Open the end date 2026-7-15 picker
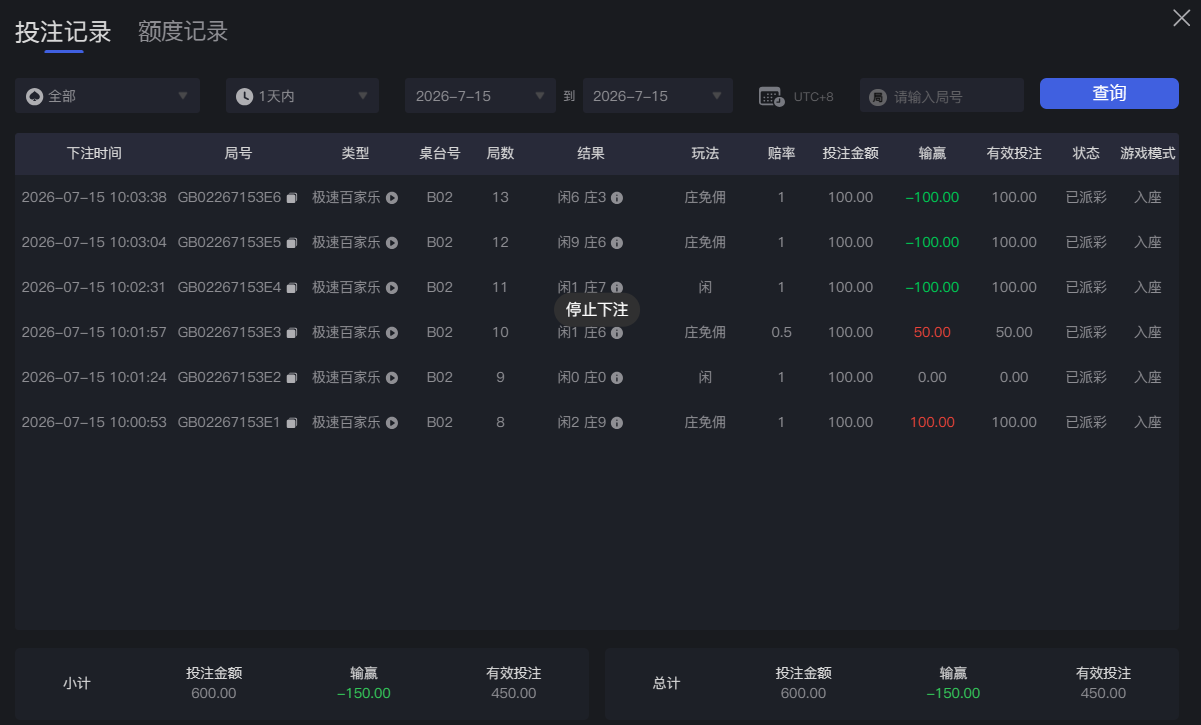This screenshot has width=1201, height=725. click(x=658, y=96)
